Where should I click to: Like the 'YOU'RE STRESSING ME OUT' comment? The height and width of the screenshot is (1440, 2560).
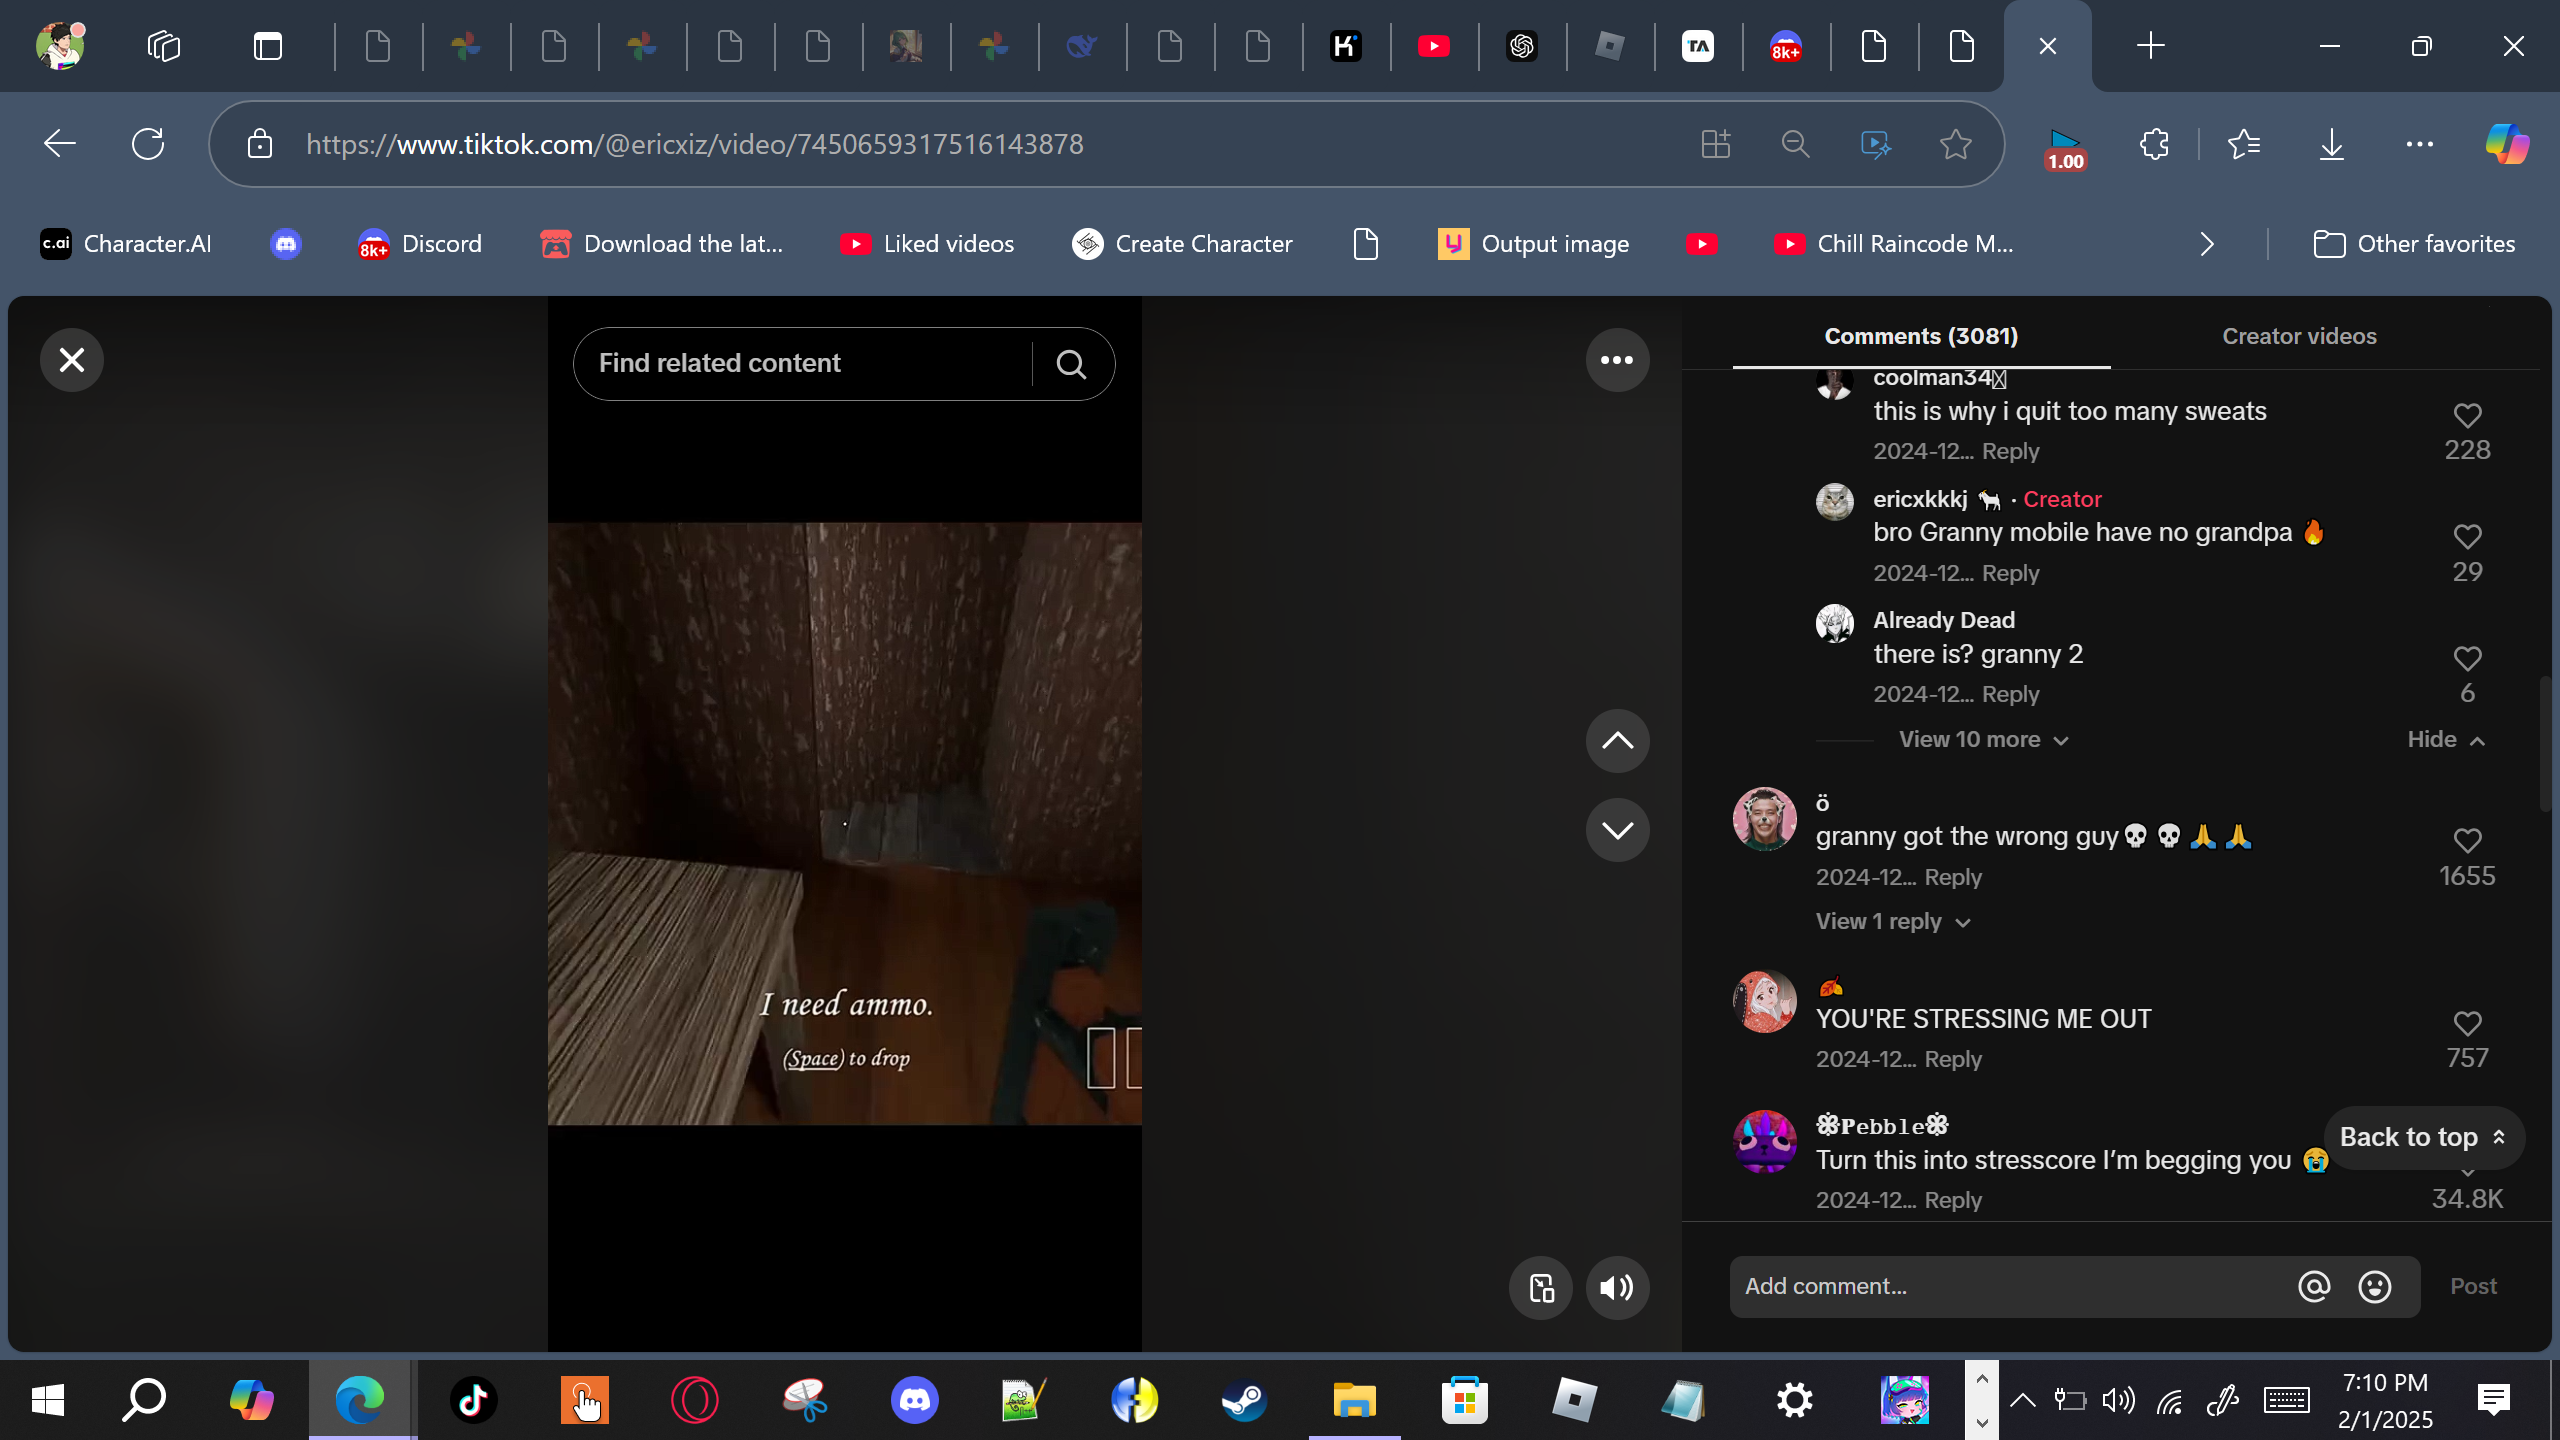click(x=2466, y=1024)
